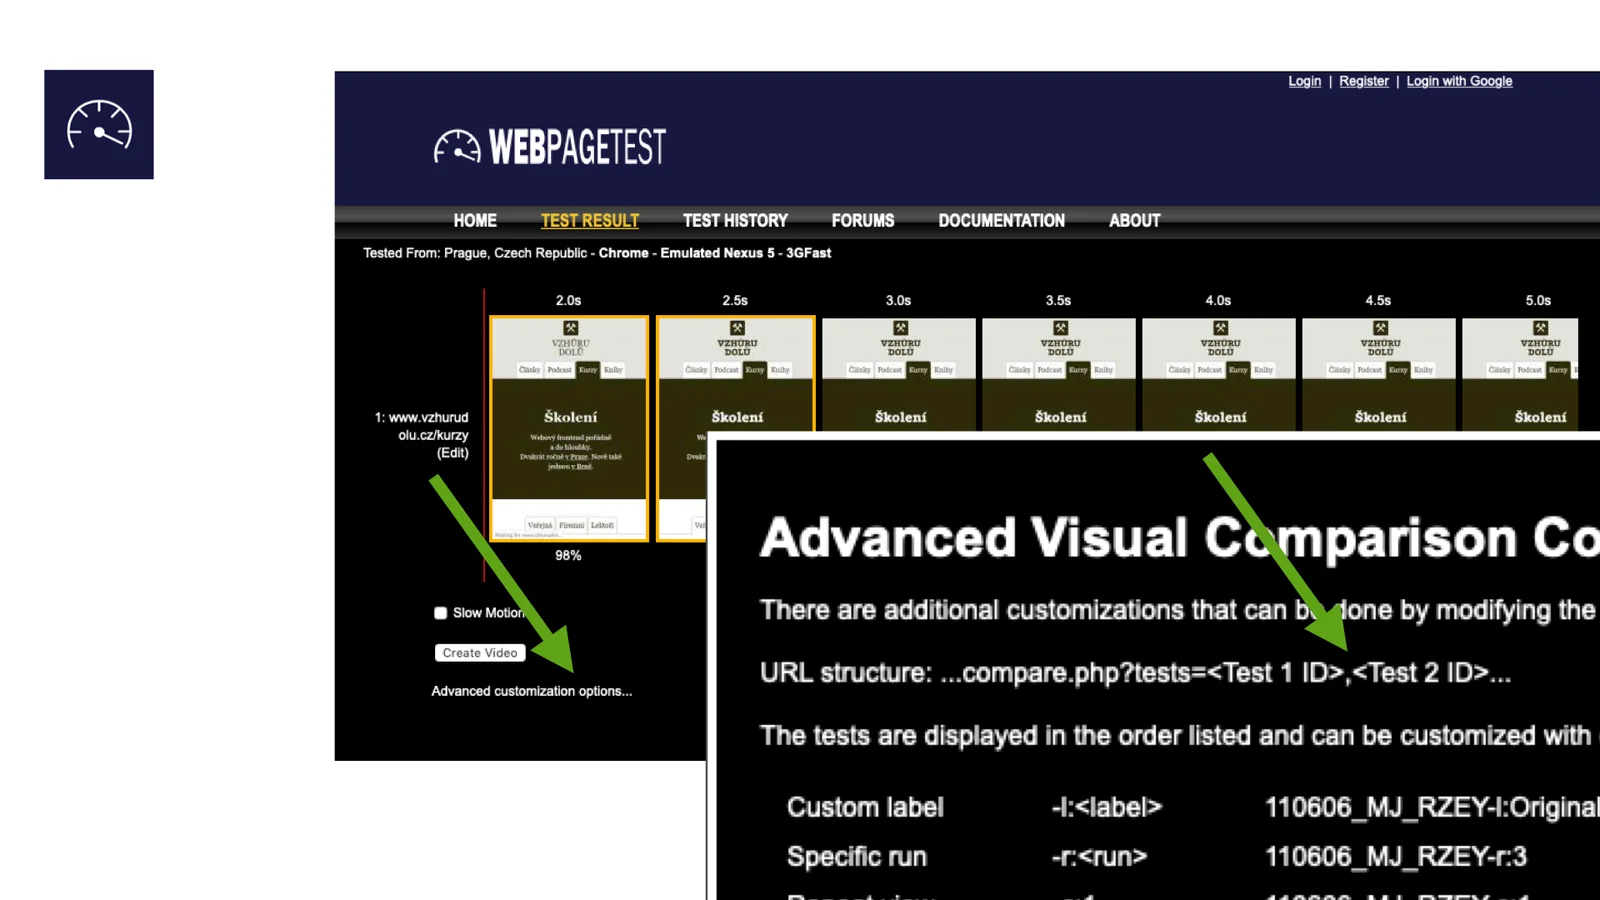Enable the Slow Motion checkbox
Image resolution: width=1600 pixels, height=900 pixels.
(x=440, y=613)
